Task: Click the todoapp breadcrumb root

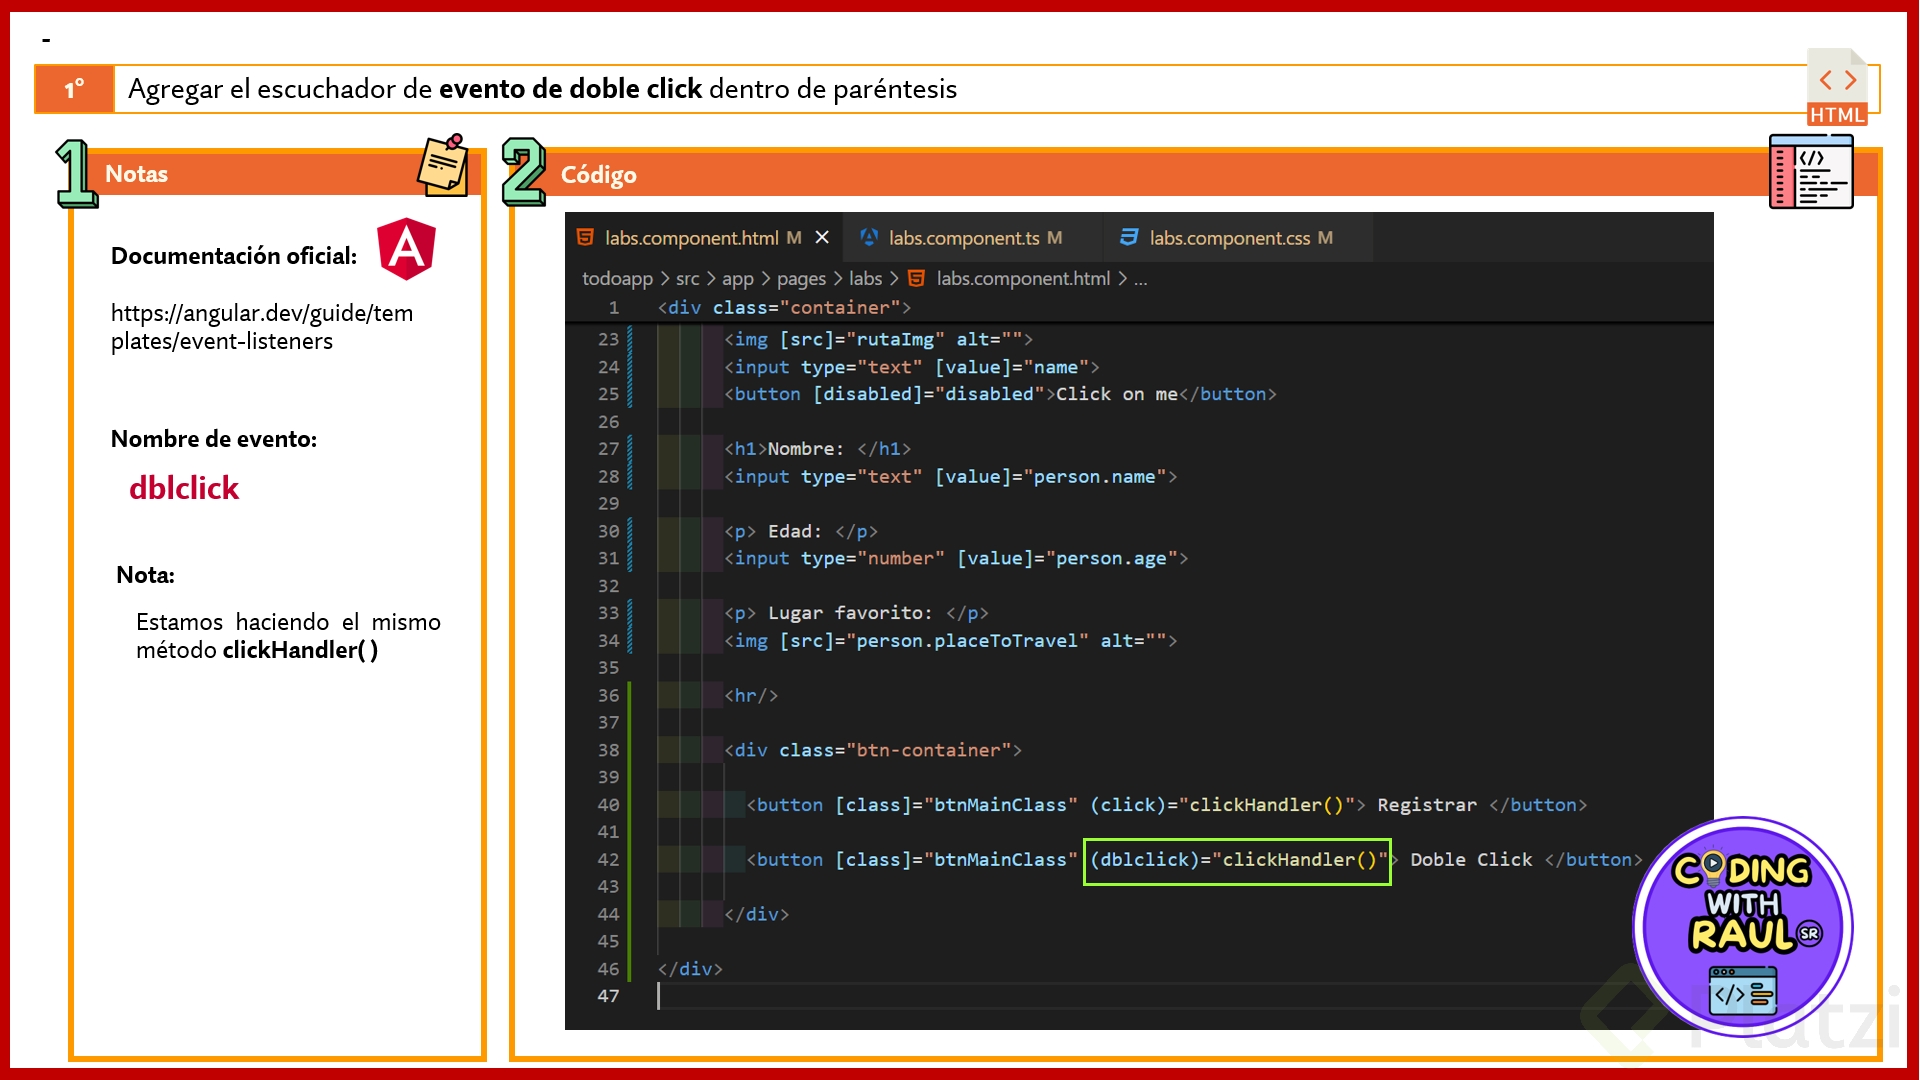Action: tap(617, 279)
